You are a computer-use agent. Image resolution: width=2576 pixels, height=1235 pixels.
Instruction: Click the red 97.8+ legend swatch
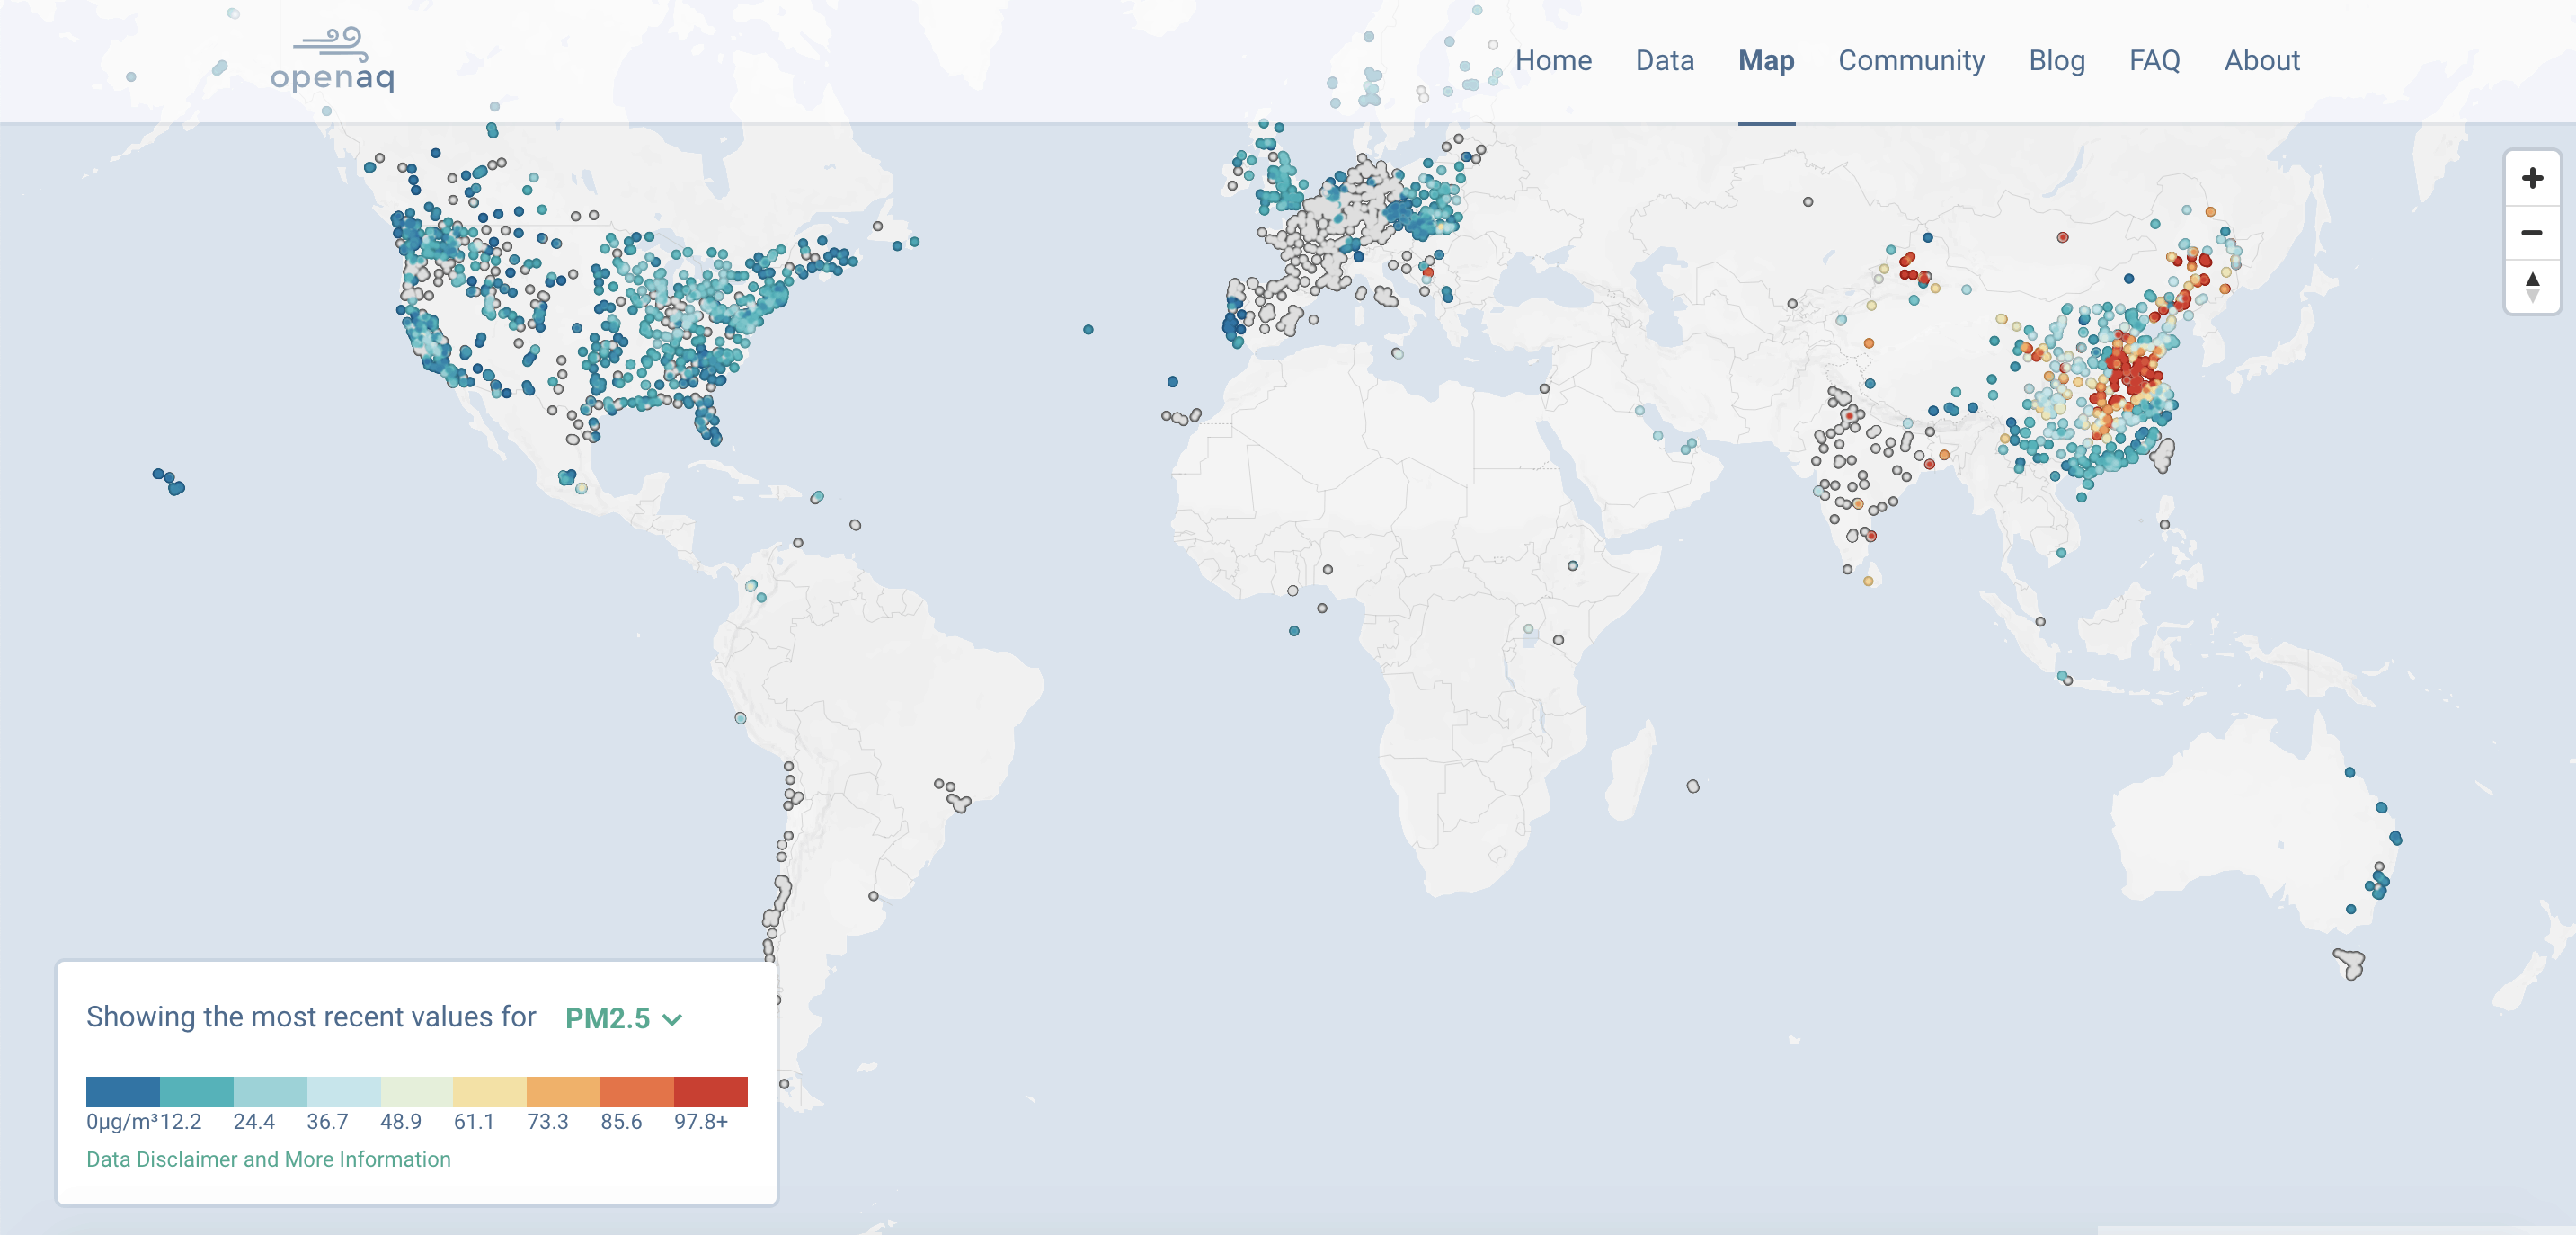(710, 1091)
